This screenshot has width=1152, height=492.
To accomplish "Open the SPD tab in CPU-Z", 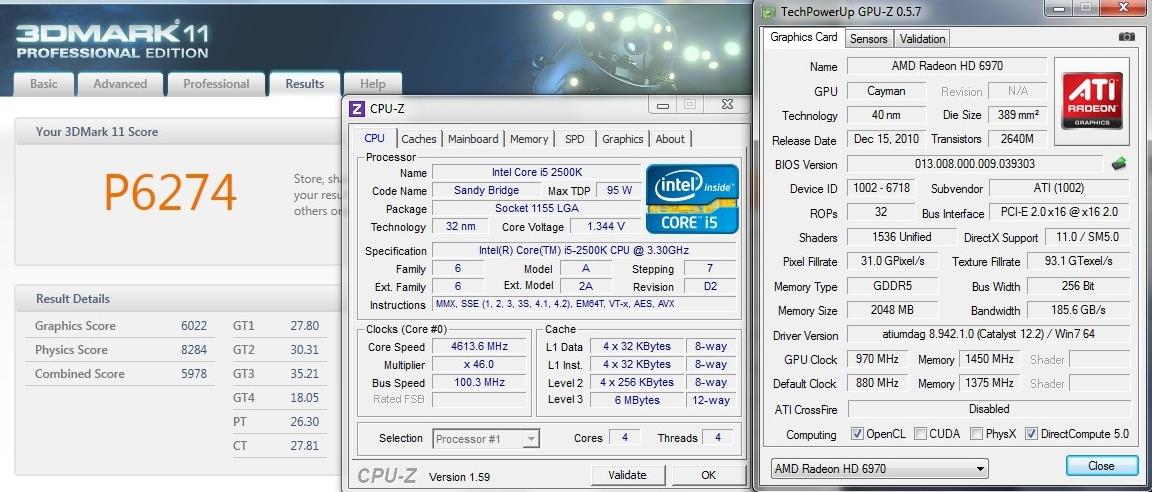I will coord(575,139).
